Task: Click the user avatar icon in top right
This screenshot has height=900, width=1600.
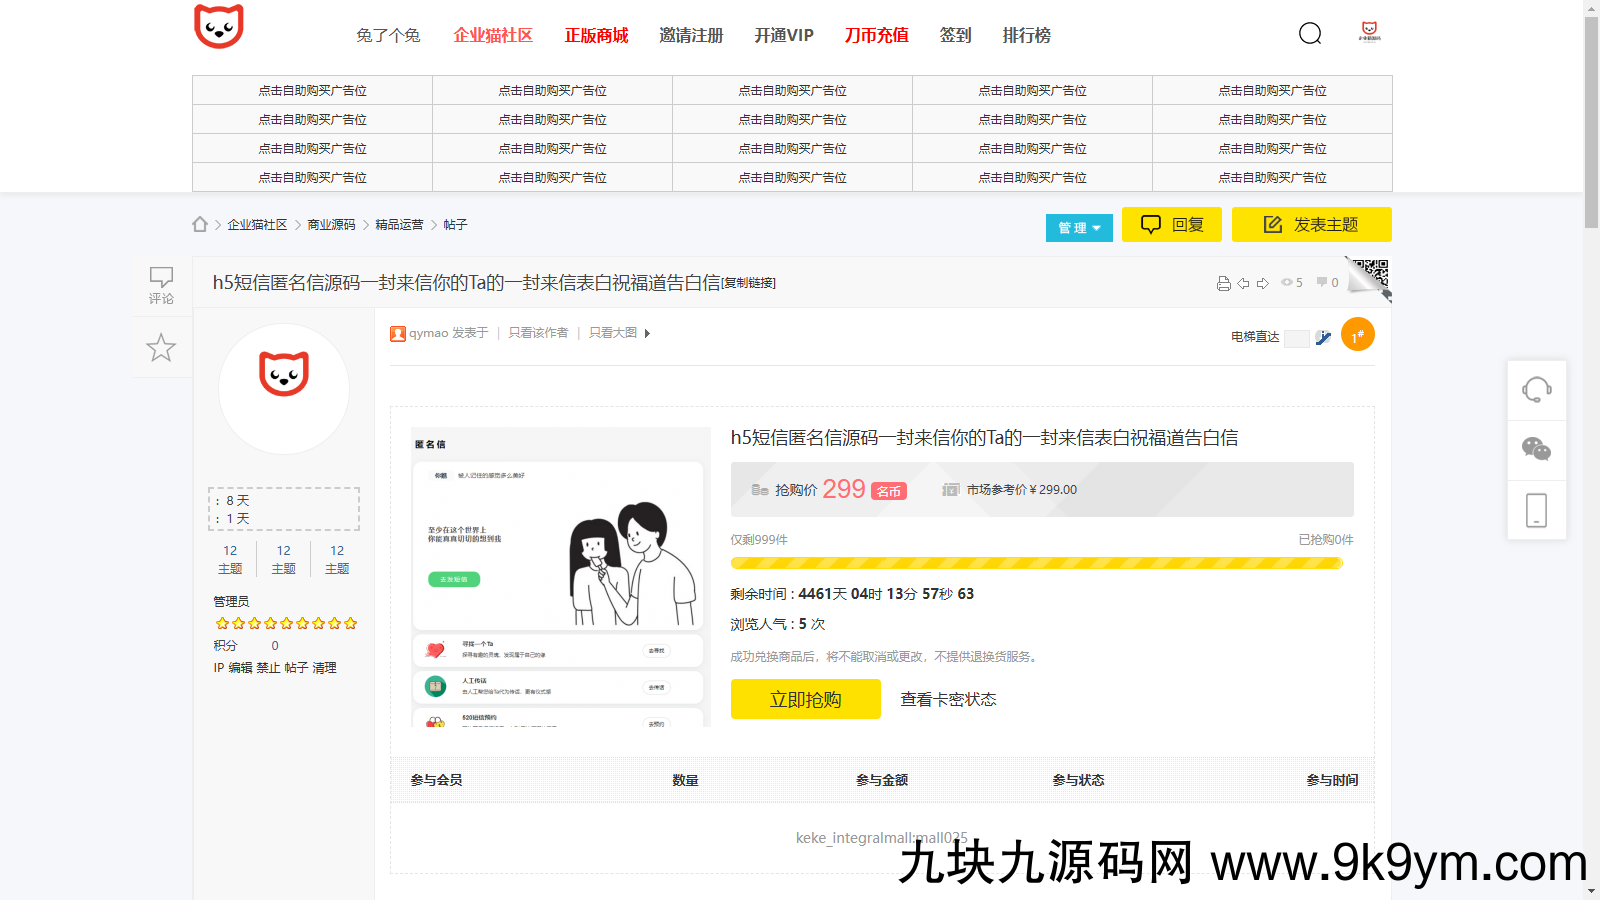Action: pyautogui.click(x=1369, y=32)
